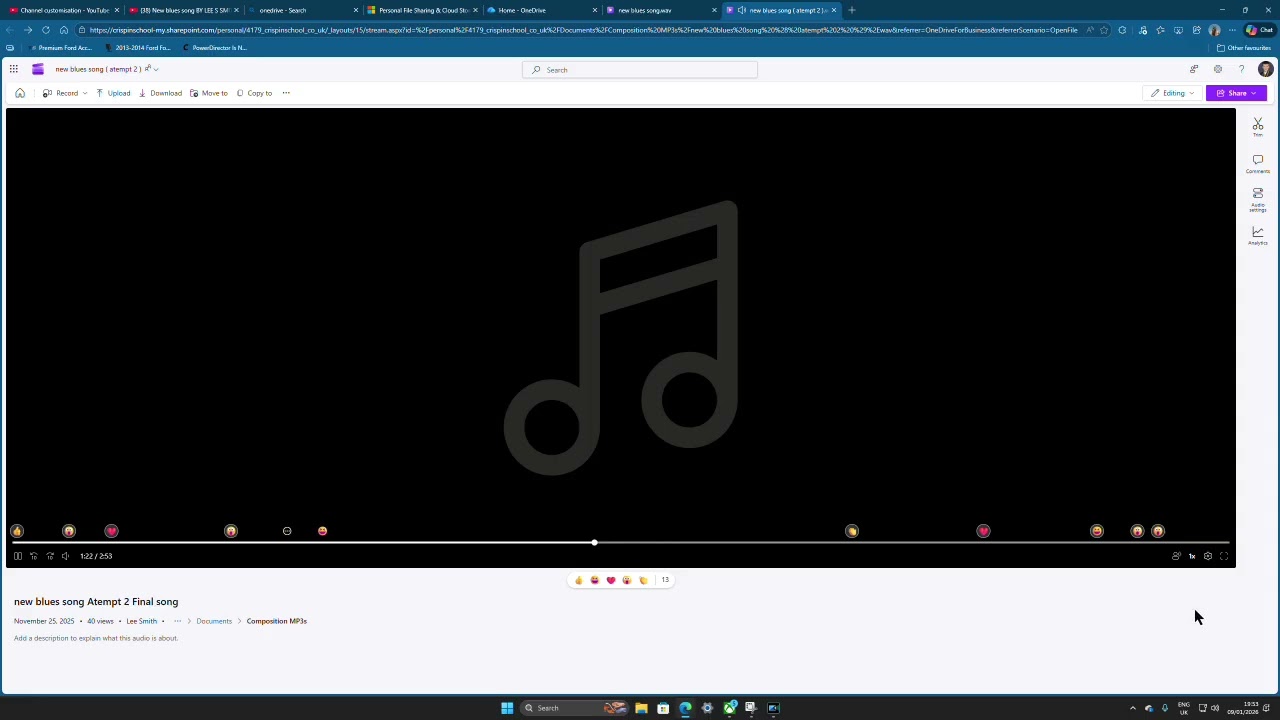Open a new browser tab
Image resolution: width=1280 pixels, height=720 pixels.
(x=852, y=10)
